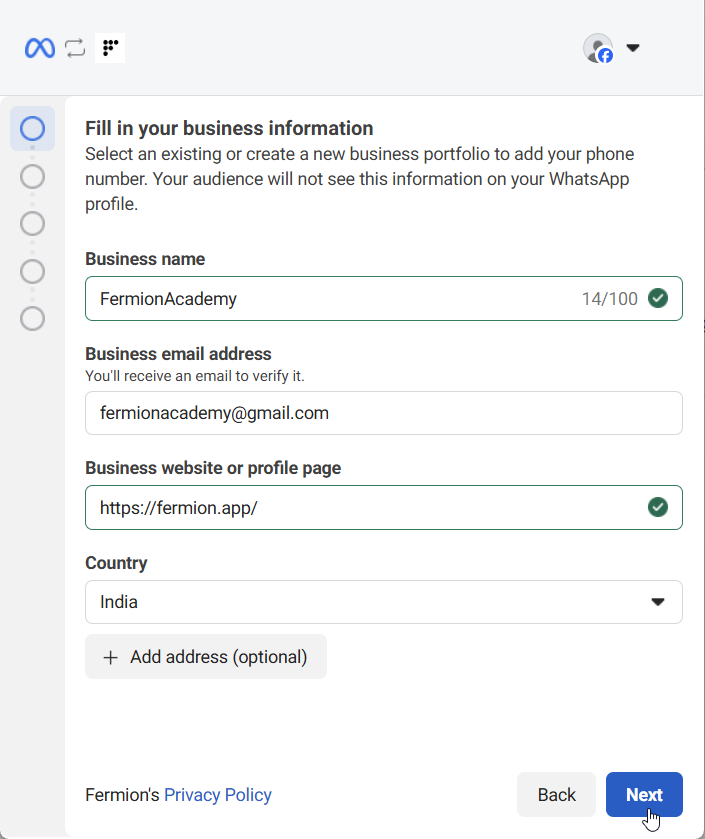The height and width of the screenshot is (839, 705).
Task: Go back with the Back button
Action: pyautogui.click(x=556, y=795)
